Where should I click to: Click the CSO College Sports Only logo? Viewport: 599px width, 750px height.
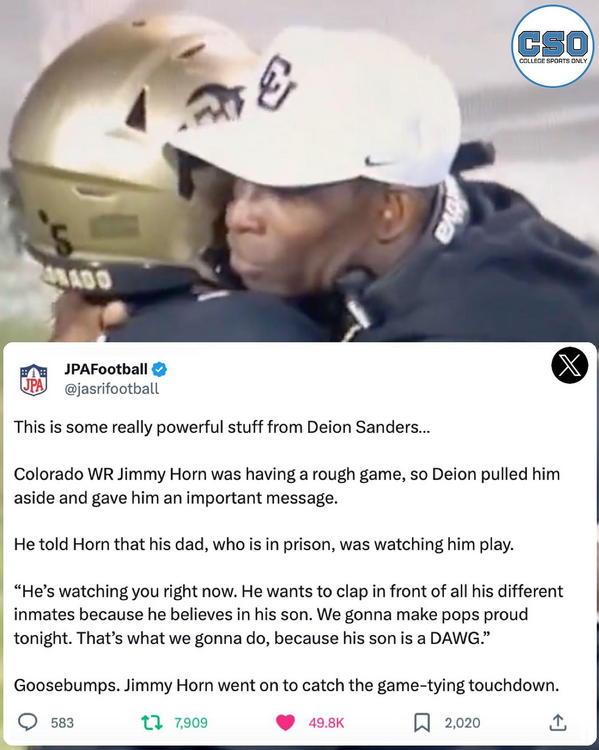[x=553, y=46]
